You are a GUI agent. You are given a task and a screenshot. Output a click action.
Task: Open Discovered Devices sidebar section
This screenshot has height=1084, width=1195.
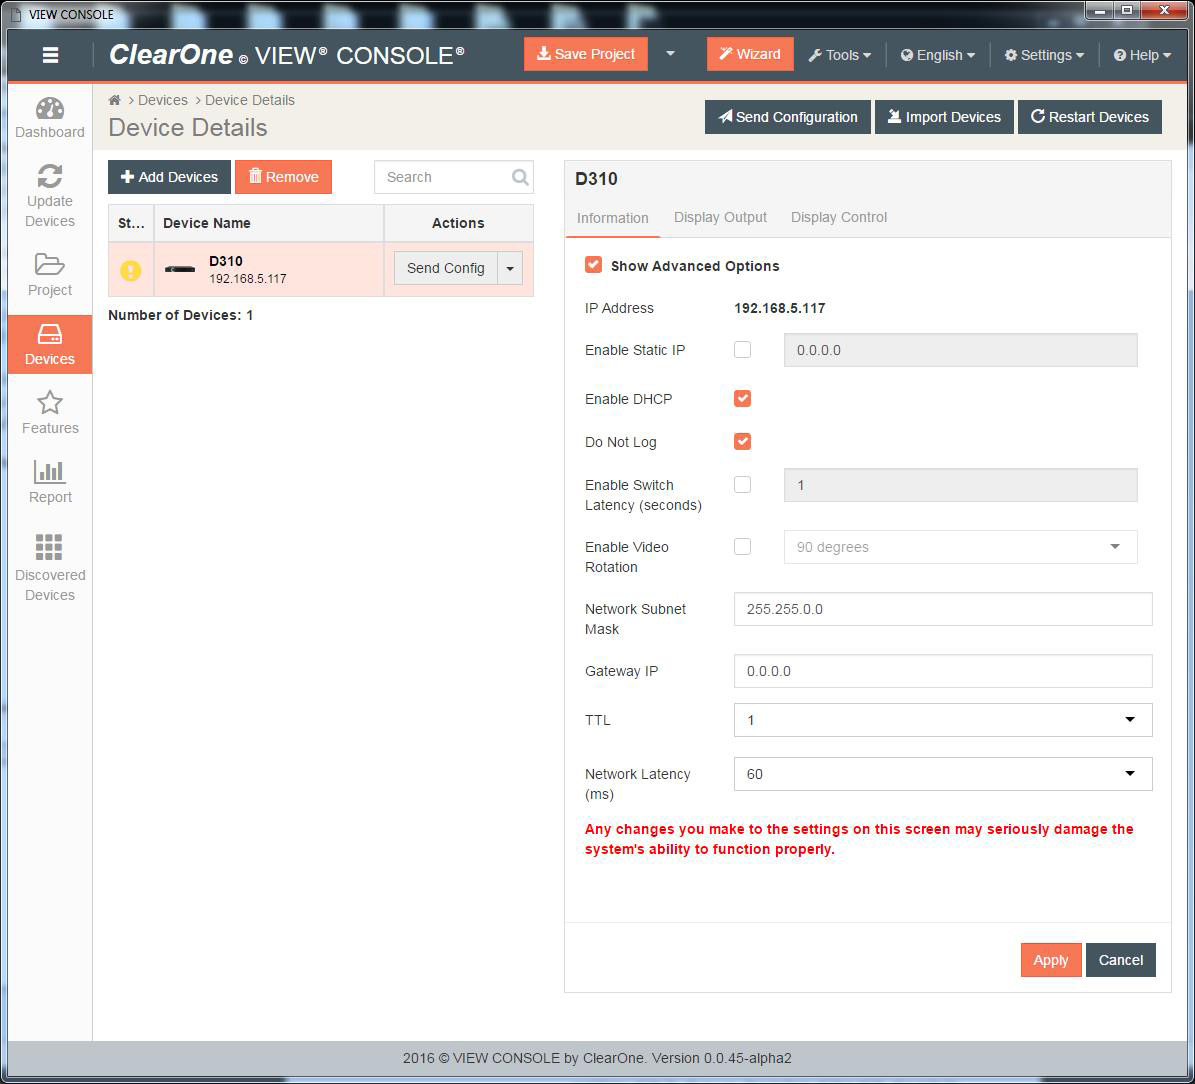coord(50,569)
